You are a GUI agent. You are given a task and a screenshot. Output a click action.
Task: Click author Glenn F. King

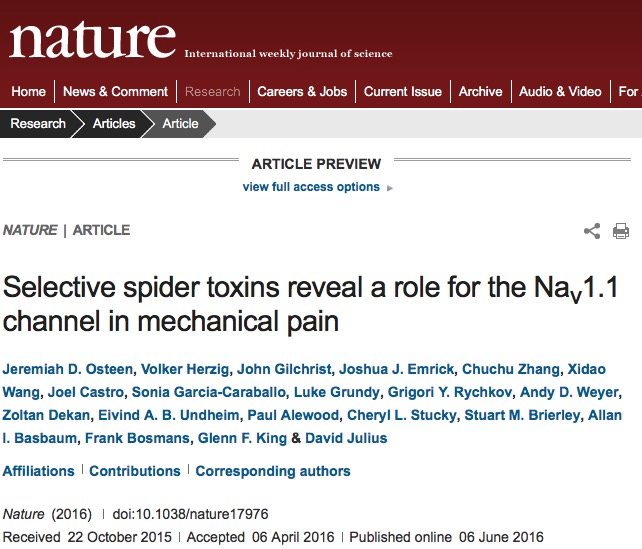point(242,438)
